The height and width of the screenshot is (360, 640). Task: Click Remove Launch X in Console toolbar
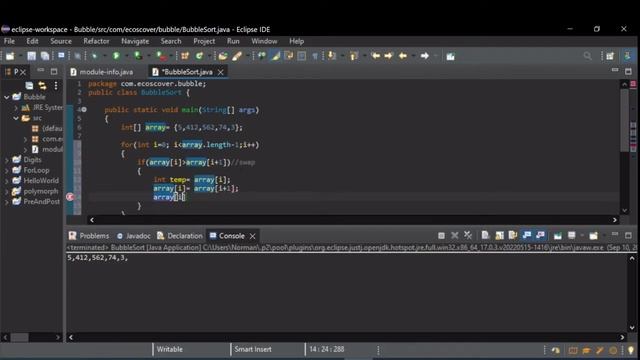pyautogui.click(x=455, y=236)
